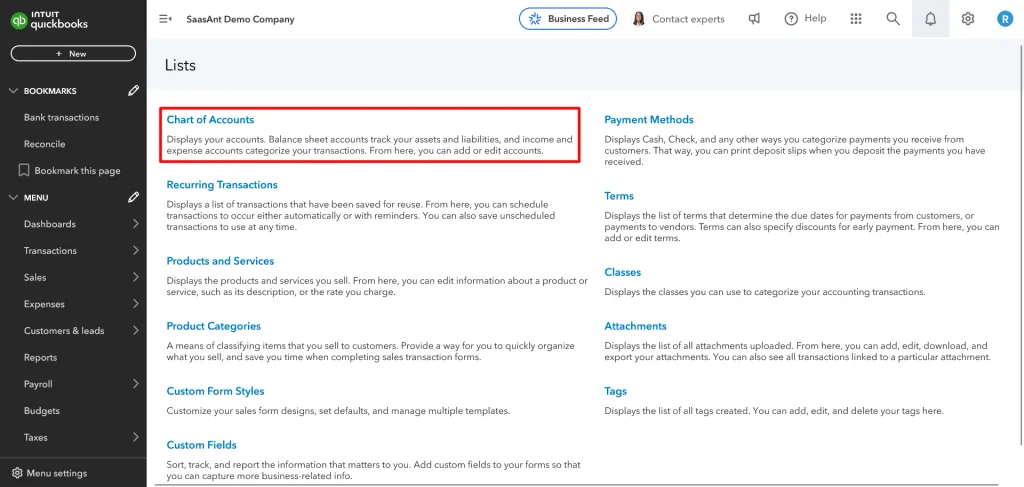Expand the Transactions submenu arrow
Screen dimensions: 1024x487
(x=135, y=251)
